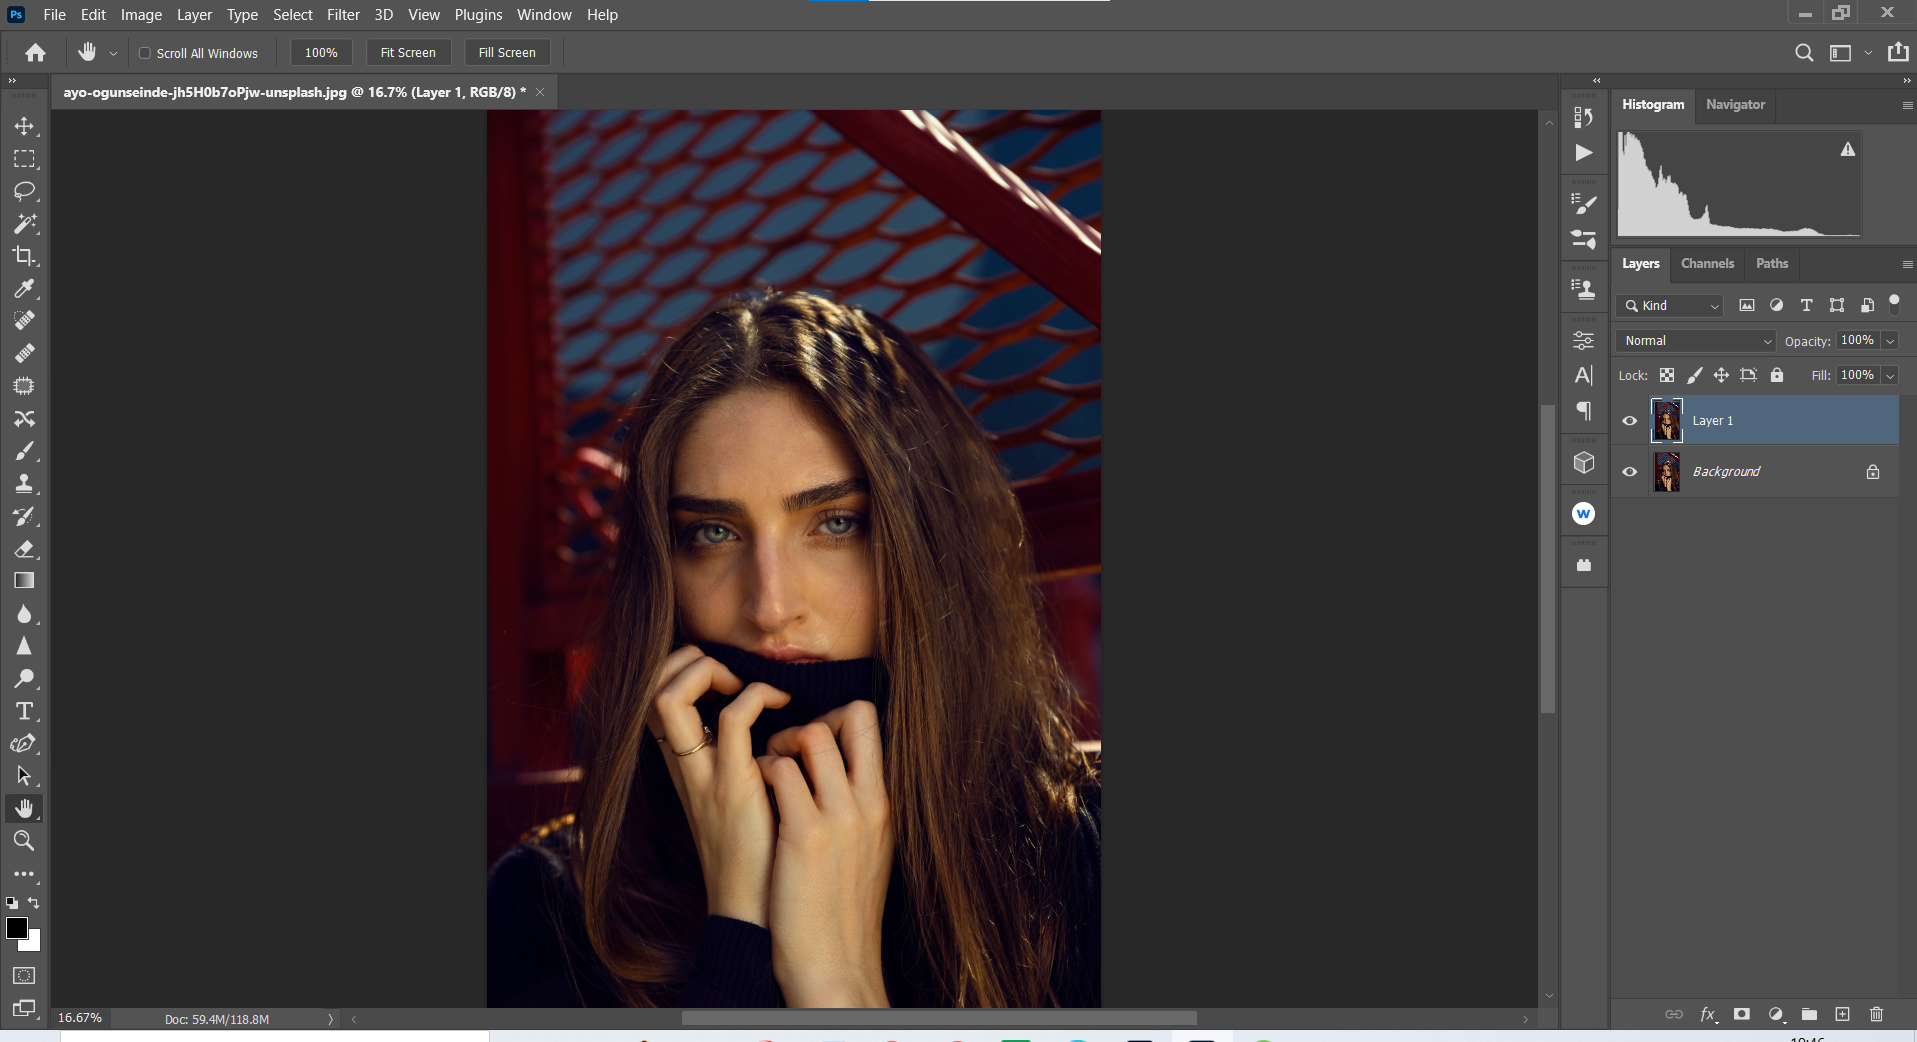1917x1042 pixels.
Task: Hide the Background layer visibility
Action: [1630, 471]
